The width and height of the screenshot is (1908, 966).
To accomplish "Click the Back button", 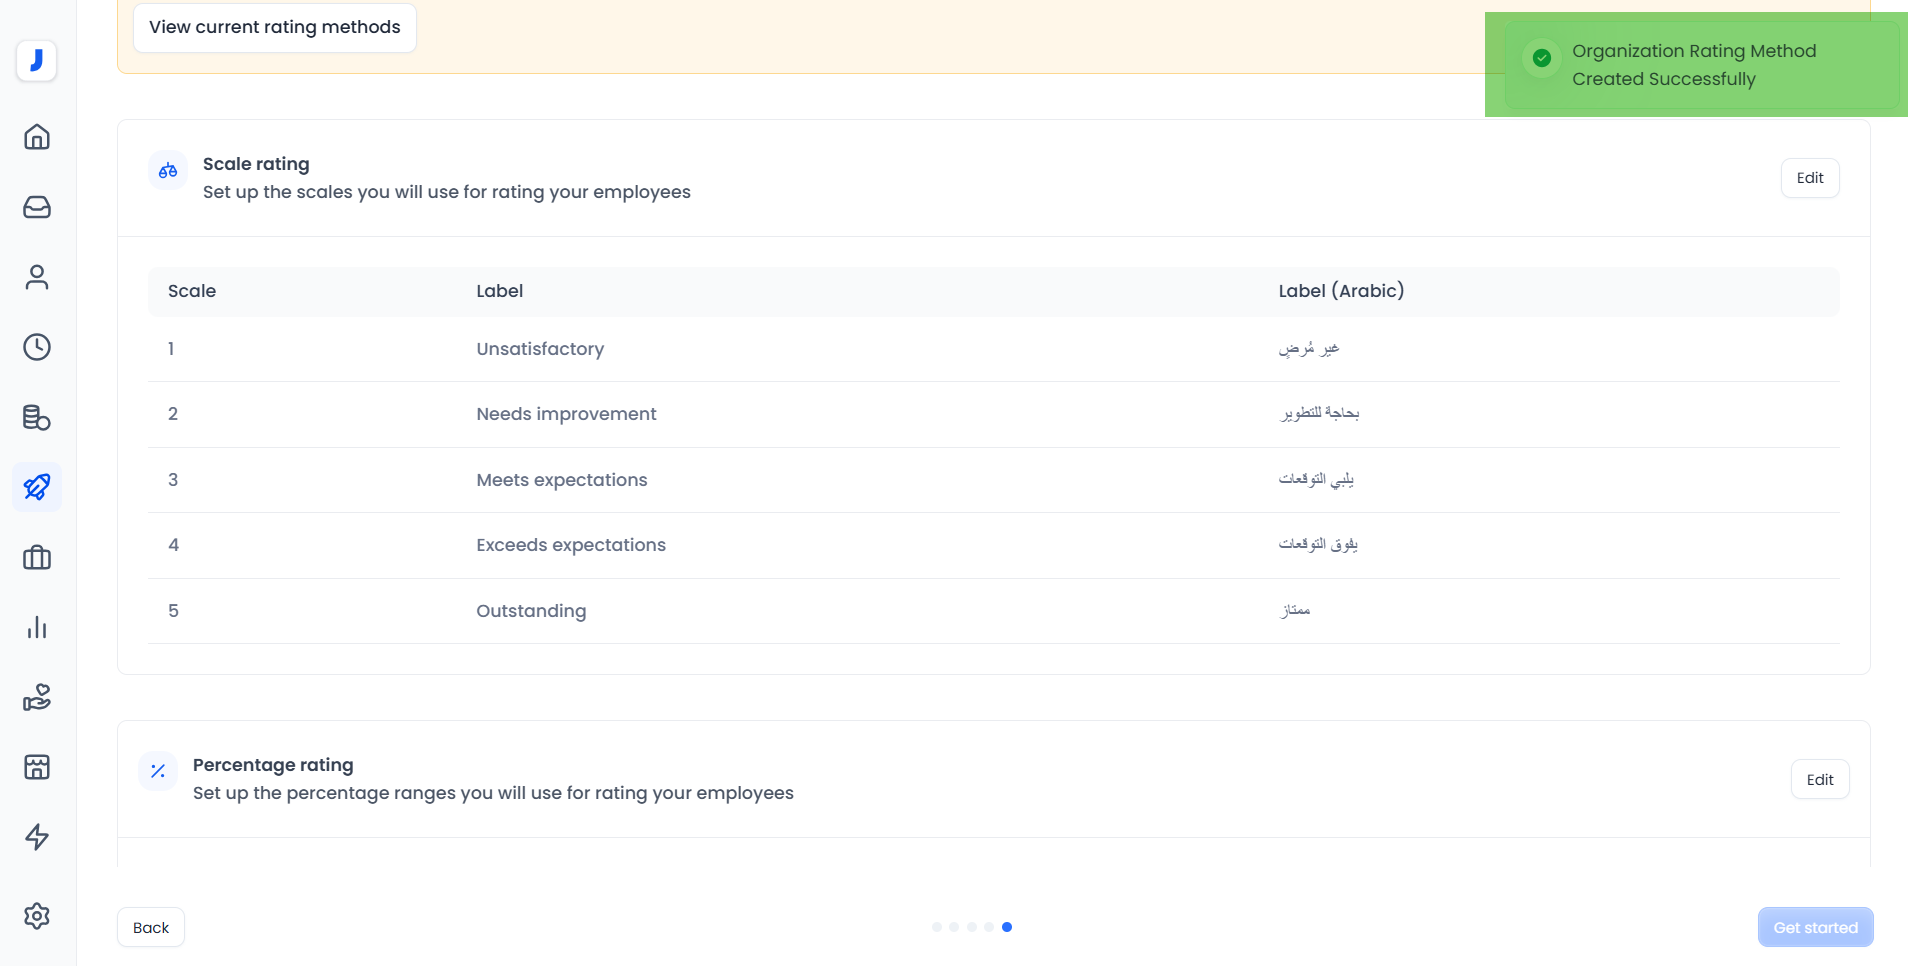I will pos(151,927).
